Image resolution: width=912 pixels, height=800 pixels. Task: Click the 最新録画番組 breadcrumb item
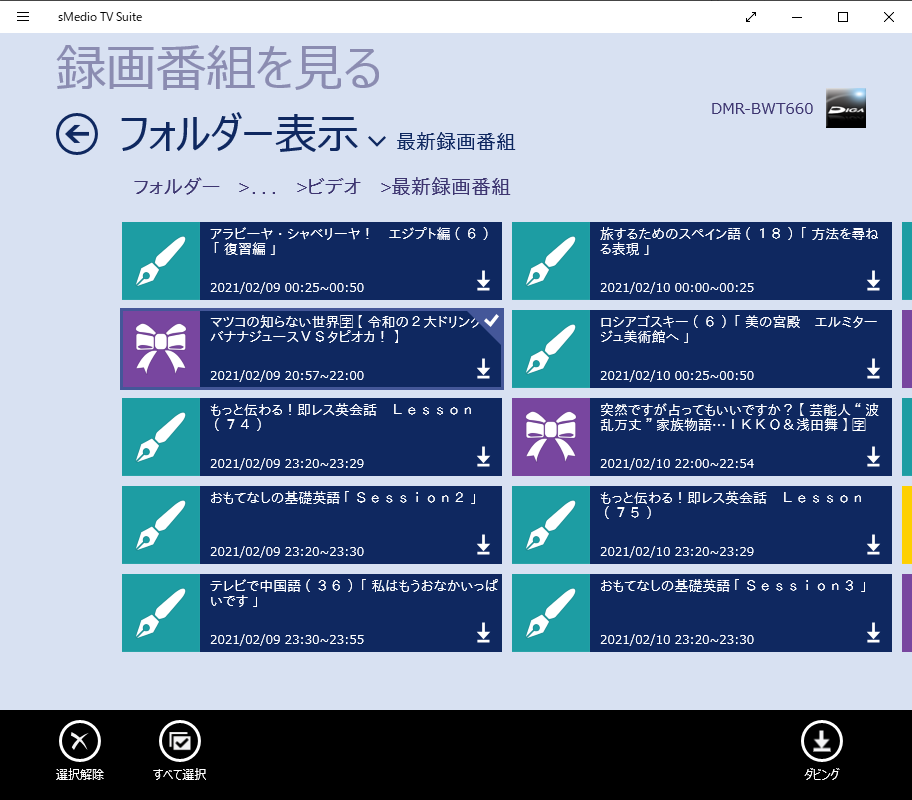coord(445,187)
